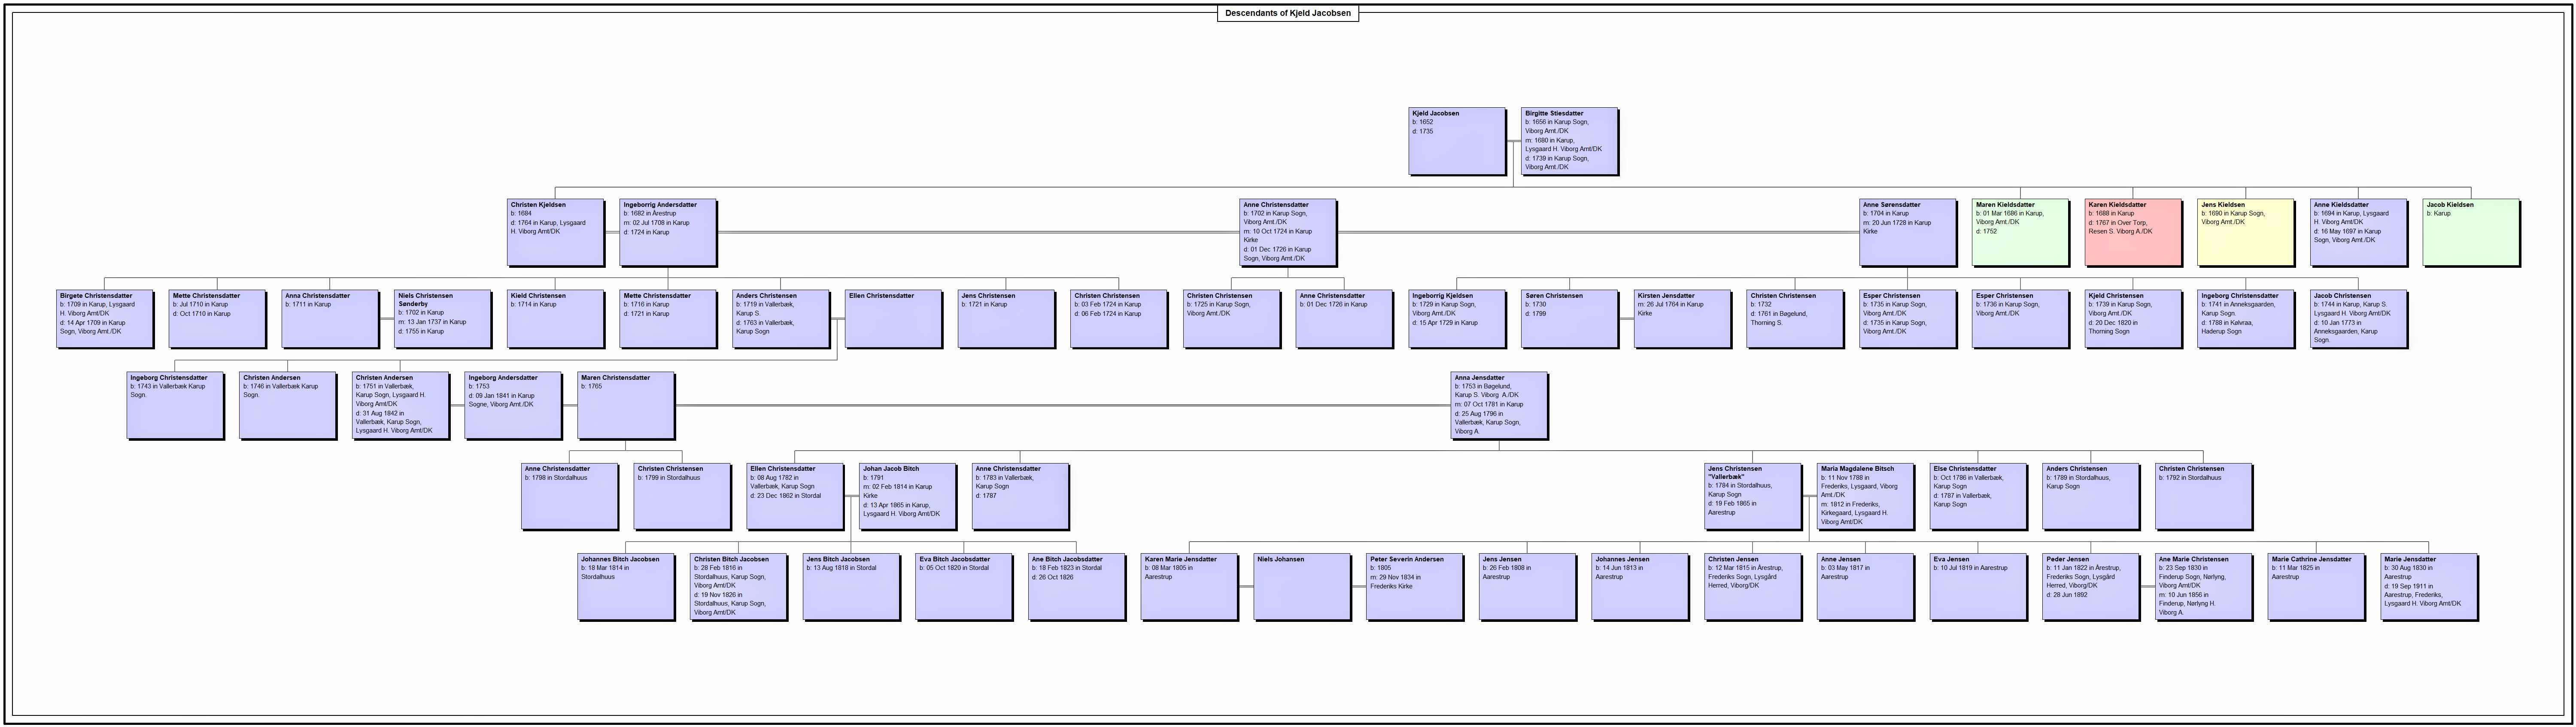Viewport: 2576px width, 727px height.
Task: Select Ellen Christensdatter born 08 Aug 1782
Action: pos(795,496)
